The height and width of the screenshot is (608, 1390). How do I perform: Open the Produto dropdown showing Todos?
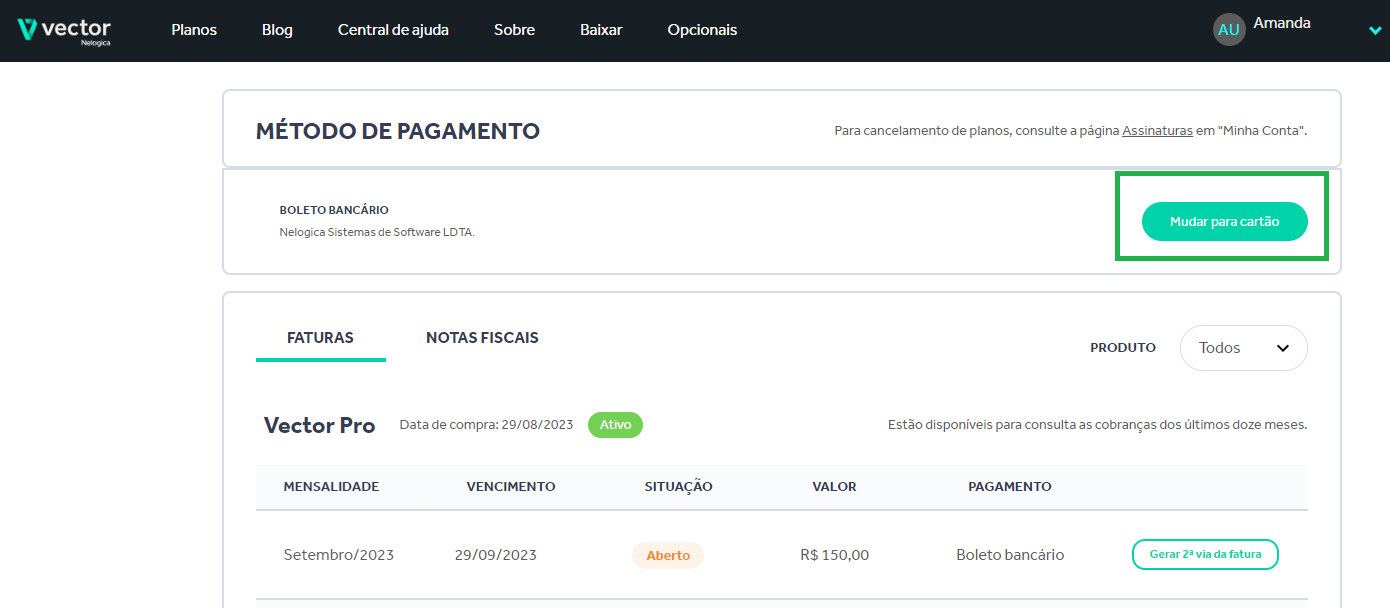coord(1243,348)
